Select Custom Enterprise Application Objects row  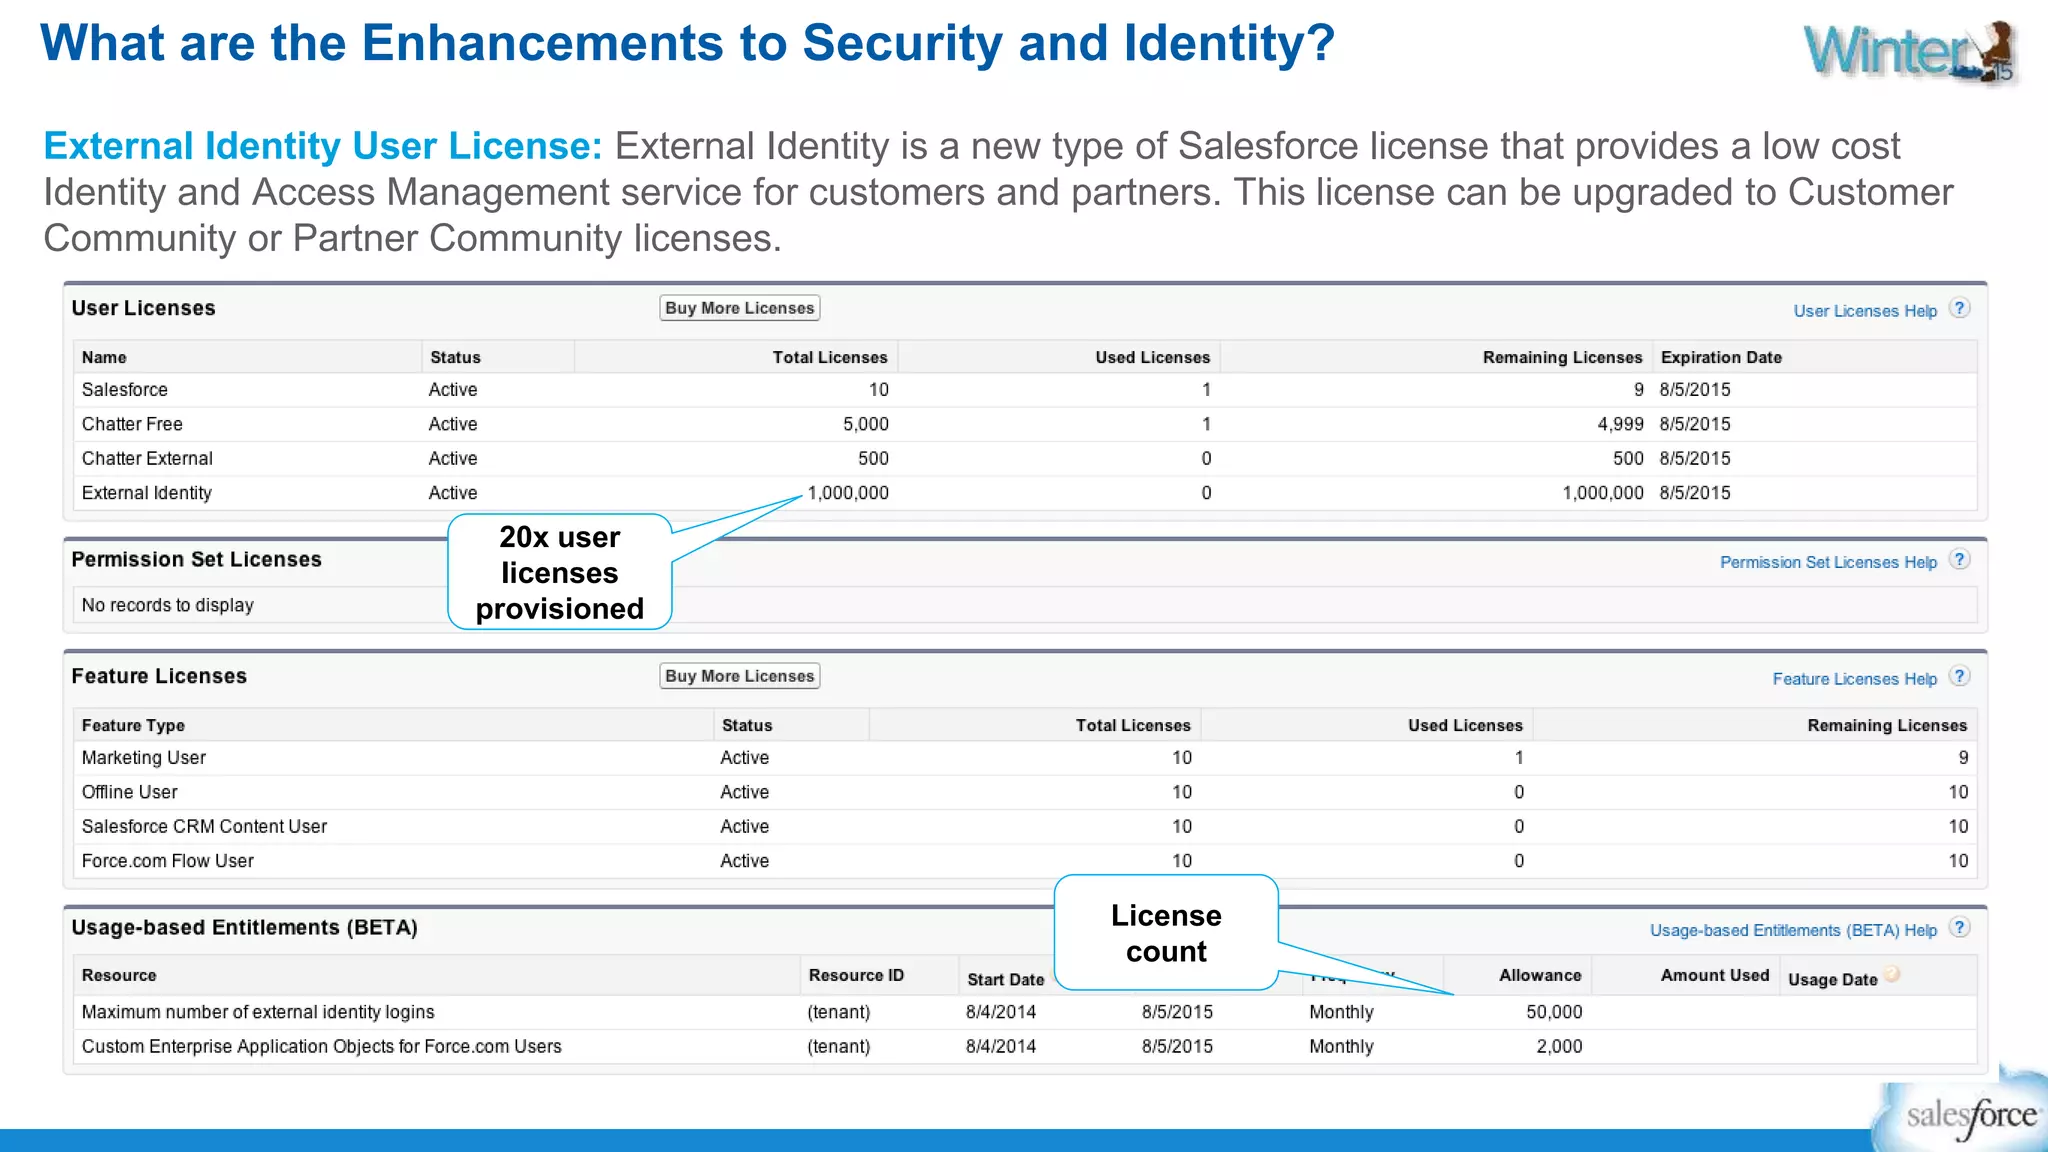tap(1025, 1046)
